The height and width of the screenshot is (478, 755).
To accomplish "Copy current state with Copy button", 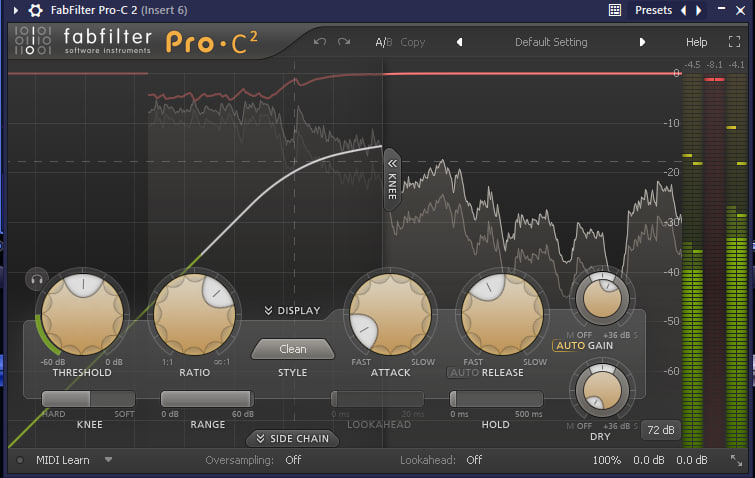I will (x=413, y=42).
